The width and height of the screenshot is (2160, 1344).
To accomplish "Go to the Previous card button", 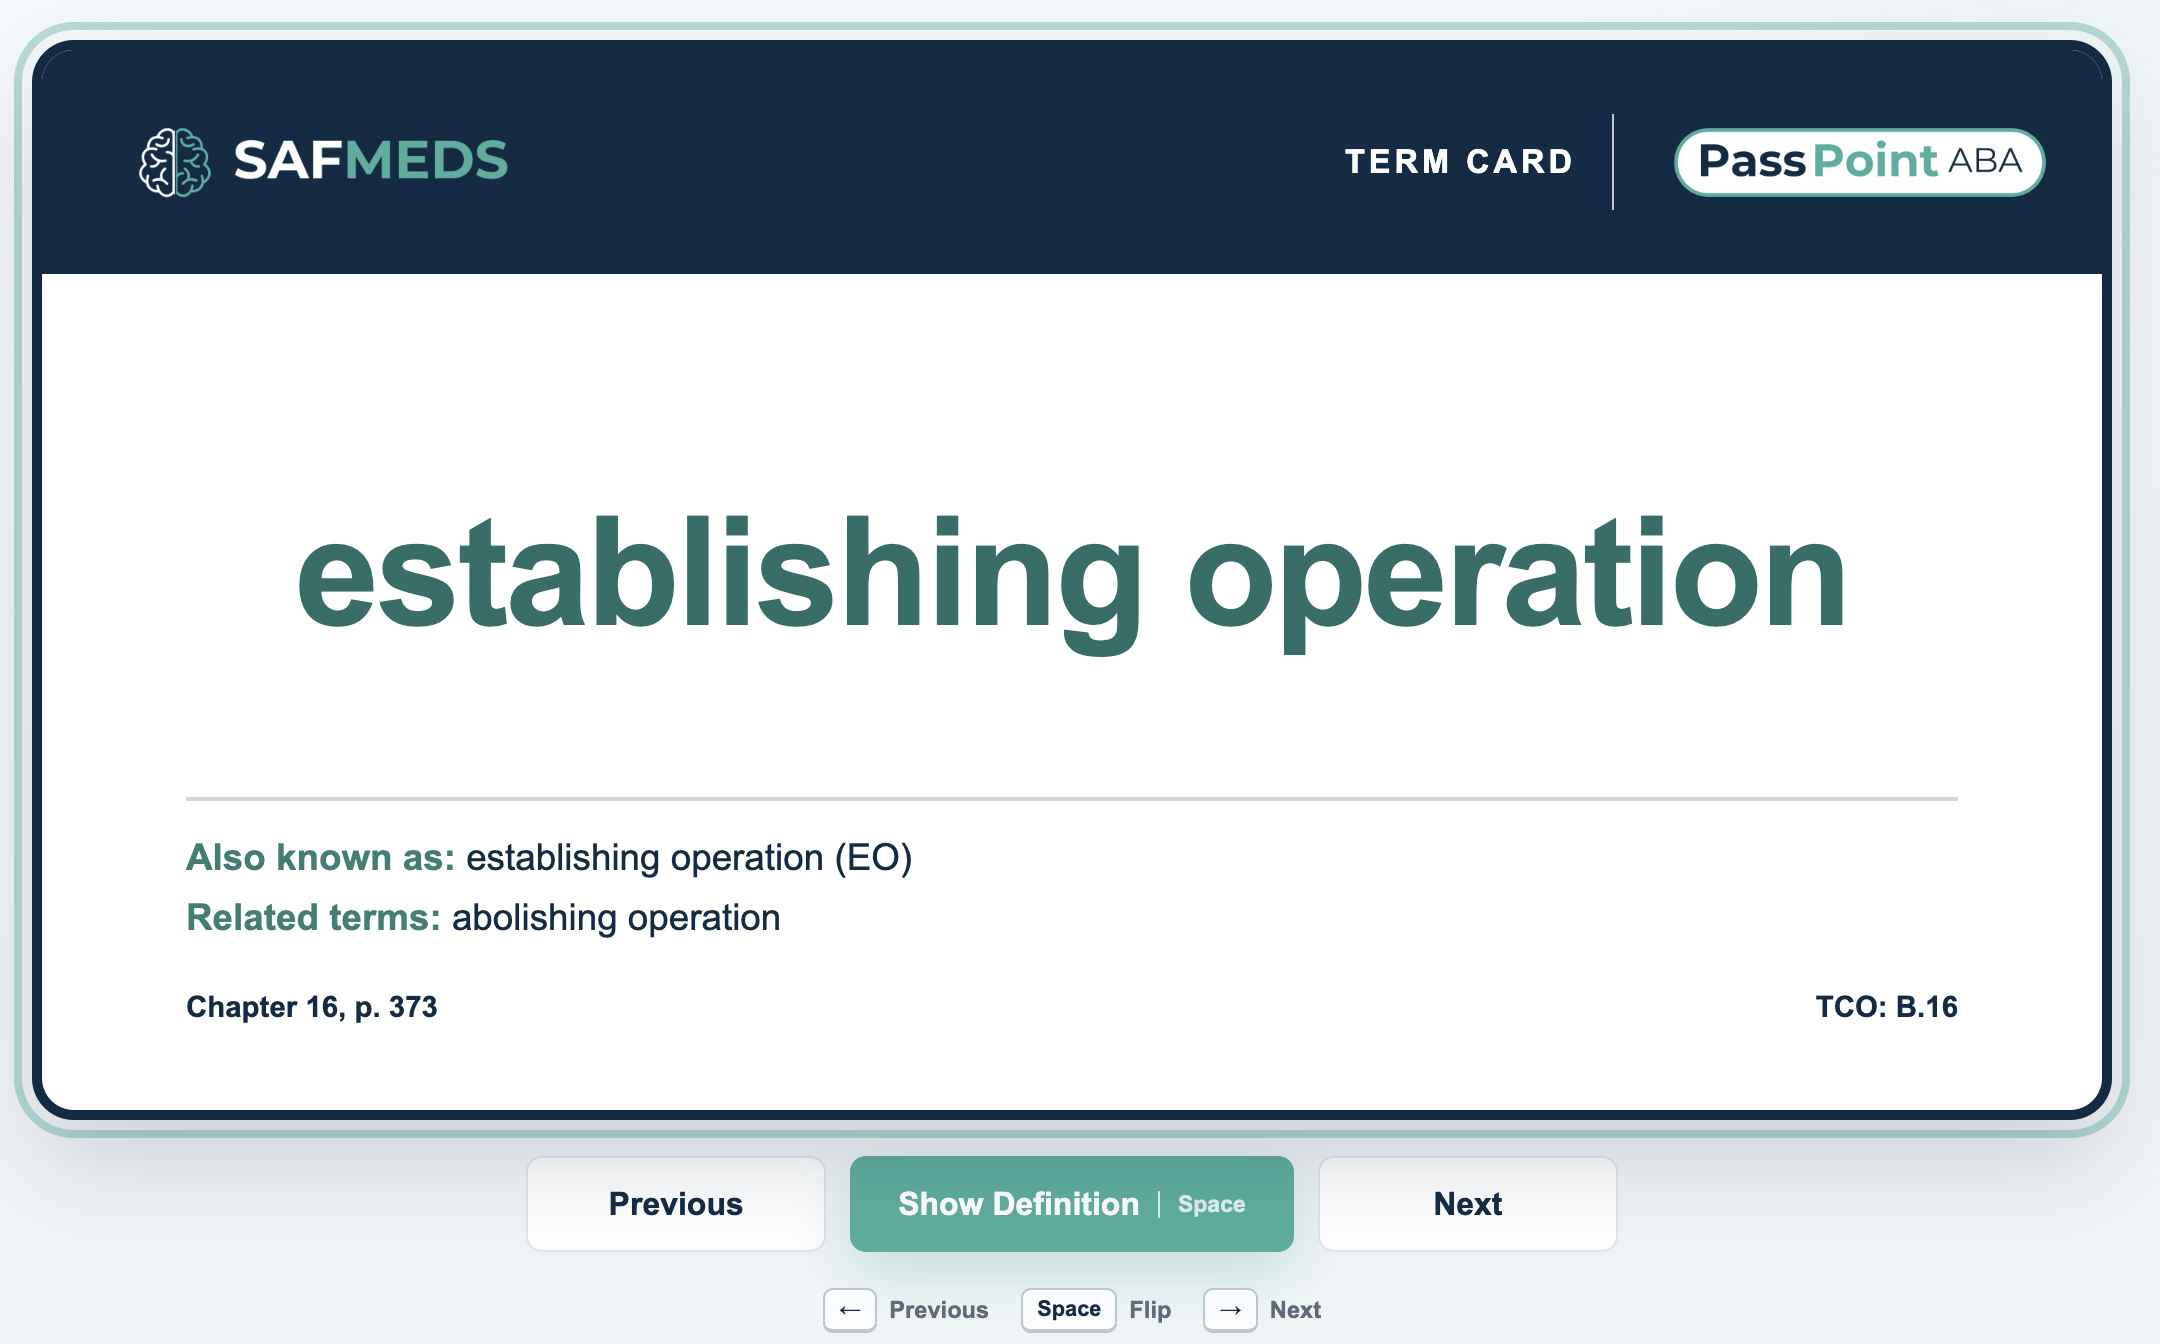I will [676, 1204].
